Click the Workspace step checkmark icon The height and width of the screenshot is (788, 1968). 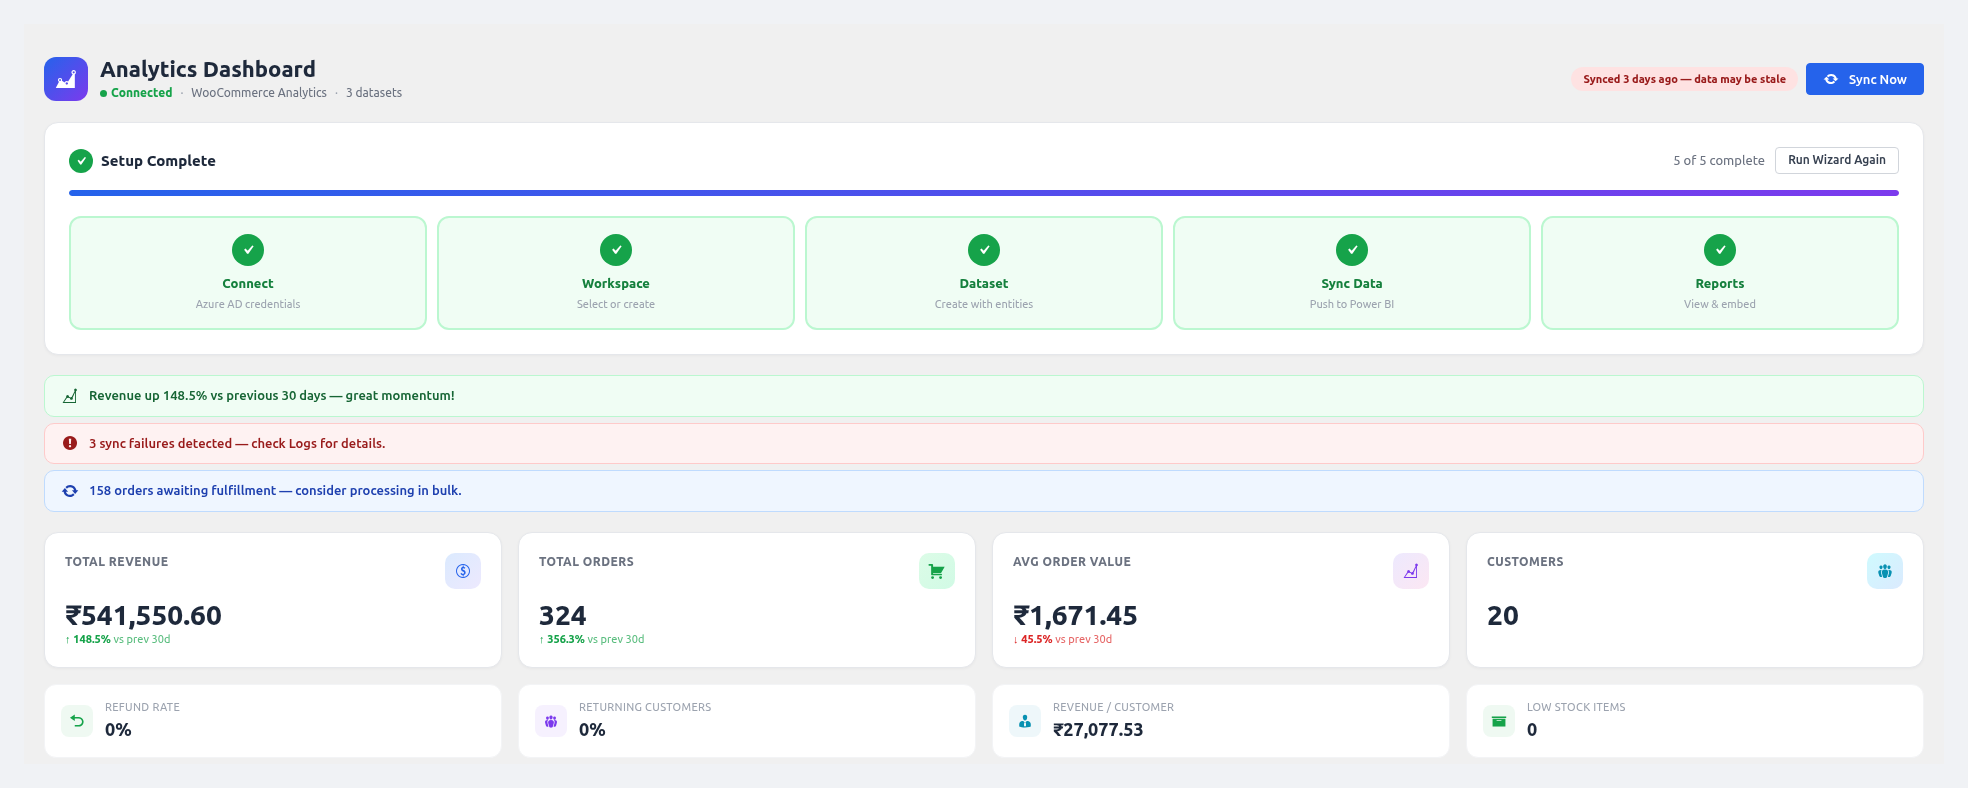point(616,250)
